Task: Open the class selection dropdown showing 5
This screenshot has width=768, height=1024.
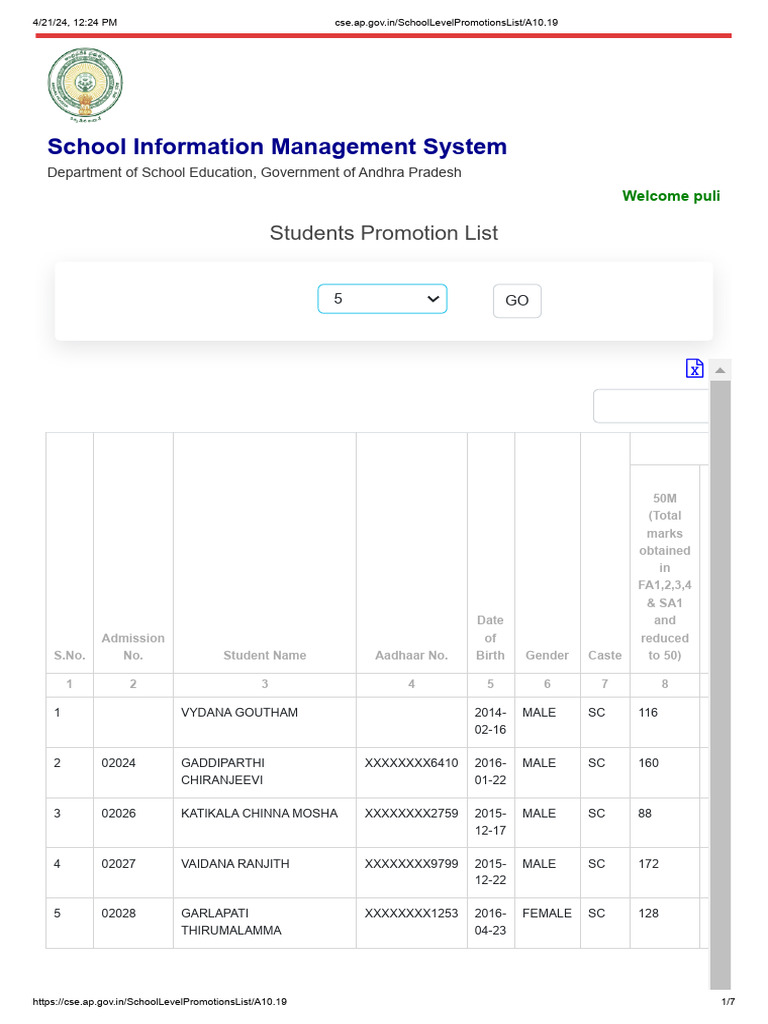Action: (x=382, y=299)
